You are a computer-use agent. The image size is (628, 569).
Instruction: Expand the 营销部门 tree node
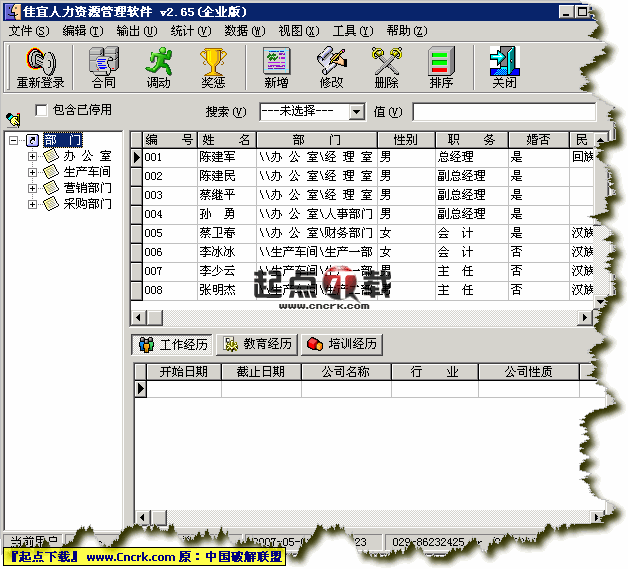[x=32, y=188]
